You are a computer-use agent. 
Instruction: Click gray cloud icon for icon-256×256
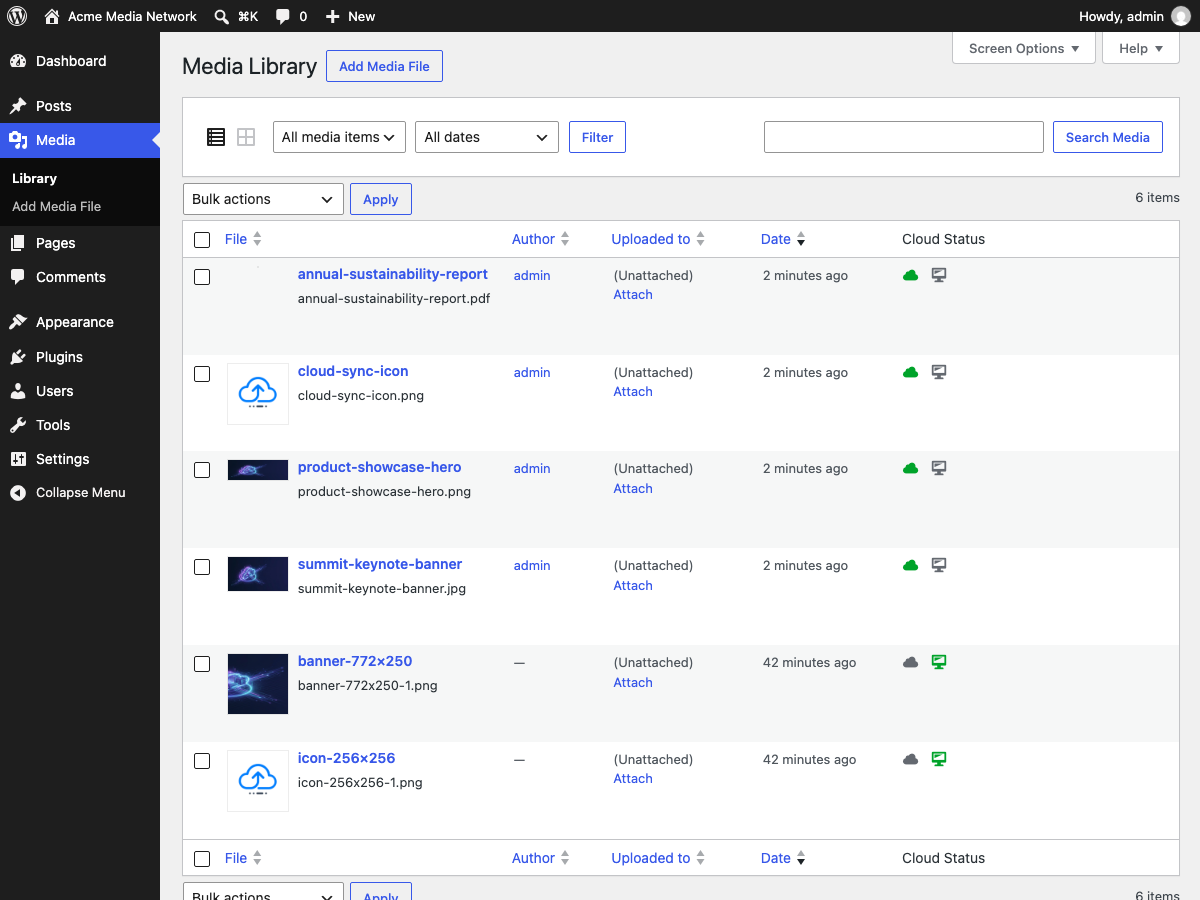(x=910, y=759)
